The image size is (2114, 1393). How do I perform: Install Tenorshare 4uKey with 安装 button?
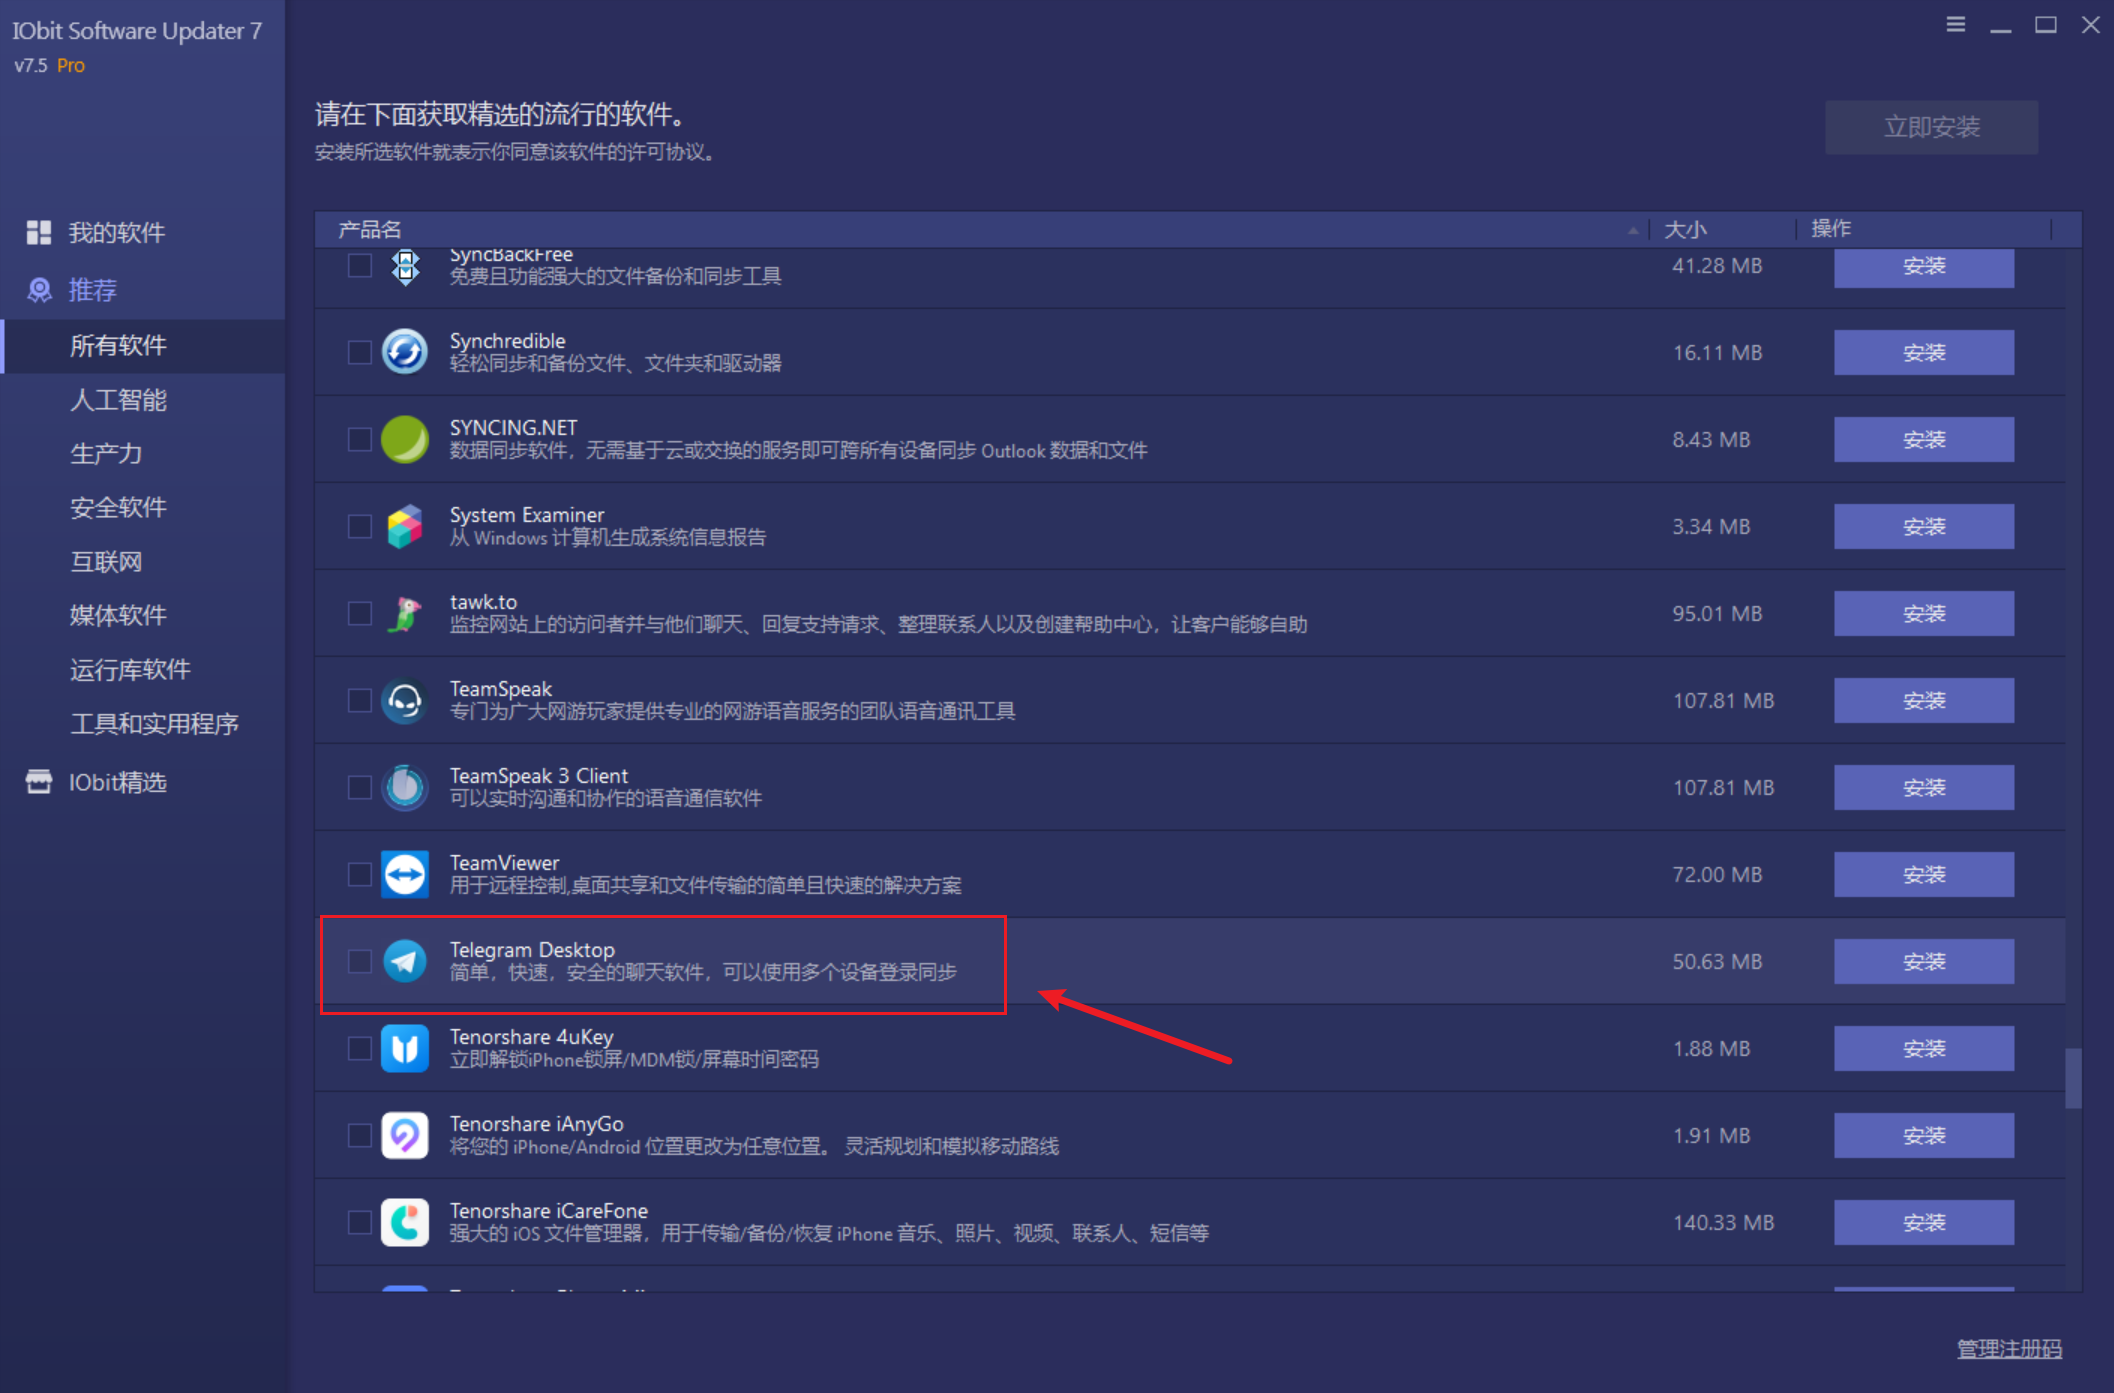[1923, 1048]
